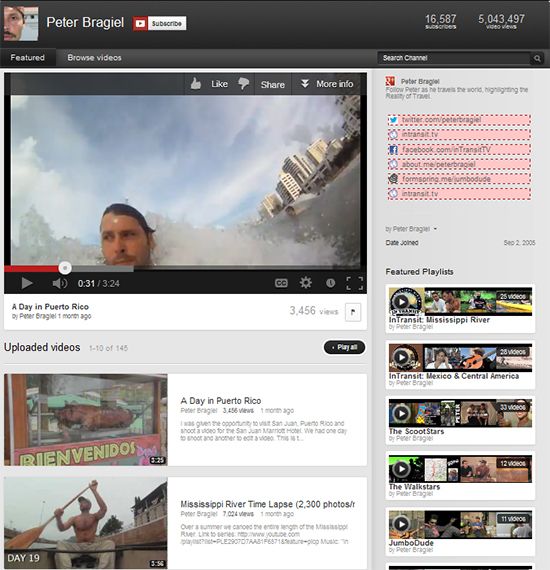
Task: Expand the More info panel
Action: click(x=327, y=84)
